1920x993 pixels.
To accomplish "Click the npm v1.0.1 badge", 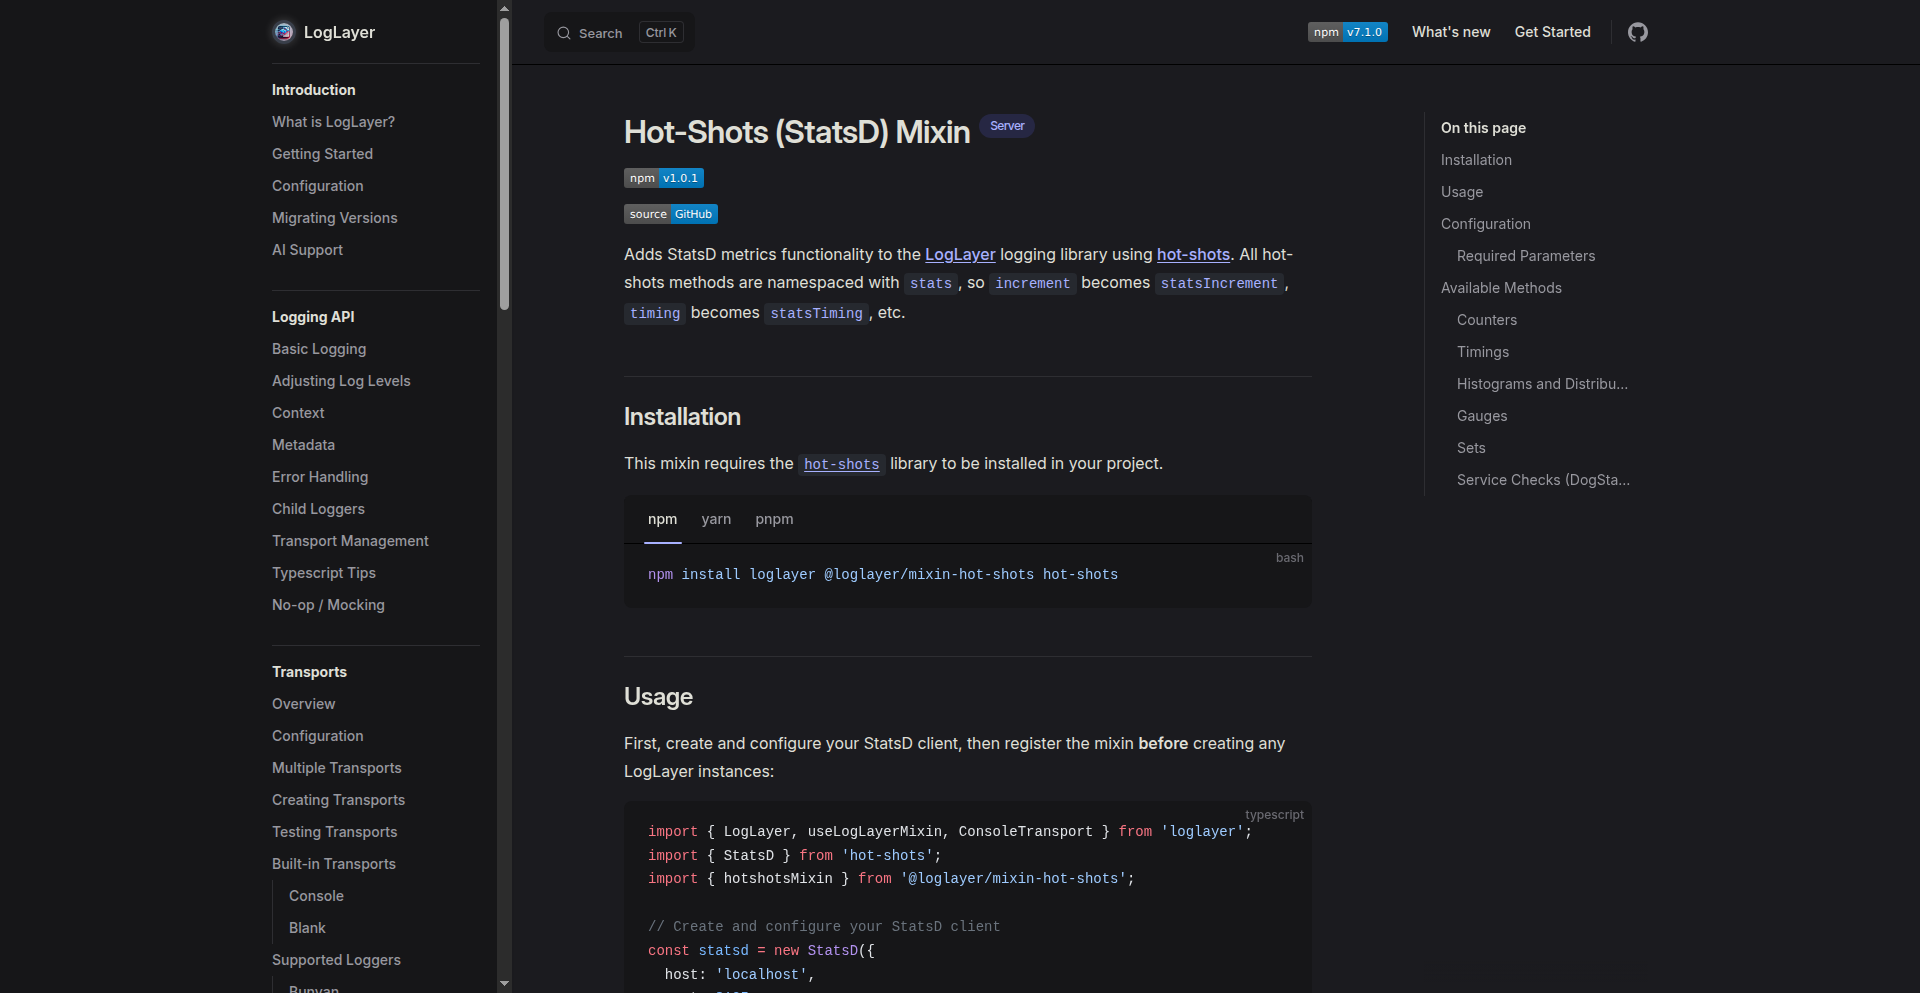I will click(663, 178).
